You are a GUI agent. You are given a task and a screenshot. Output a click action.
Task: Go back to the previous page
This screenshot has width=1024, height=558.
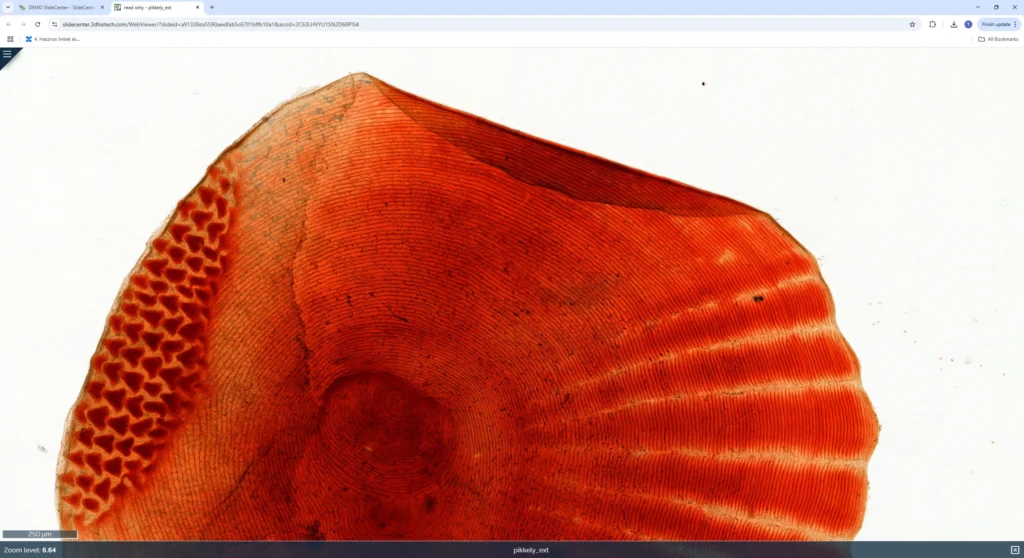tap(9, 24)
